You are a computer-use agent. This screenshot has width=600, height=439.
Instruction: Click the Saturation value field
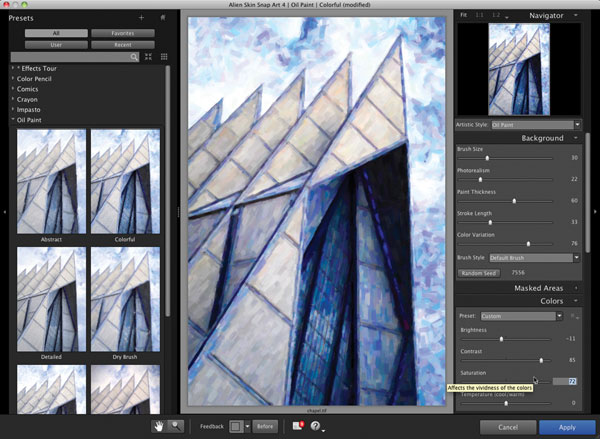click(x=565, y=381)
